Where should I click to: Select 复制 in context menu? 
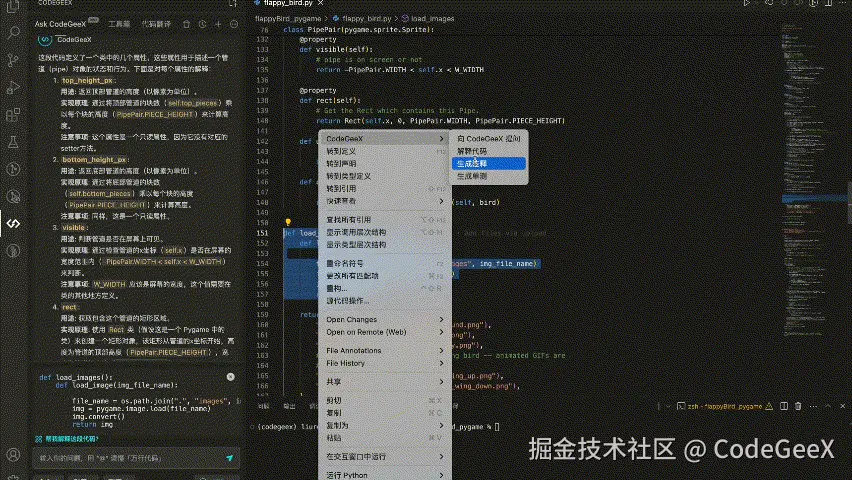[x=385, y=413]
